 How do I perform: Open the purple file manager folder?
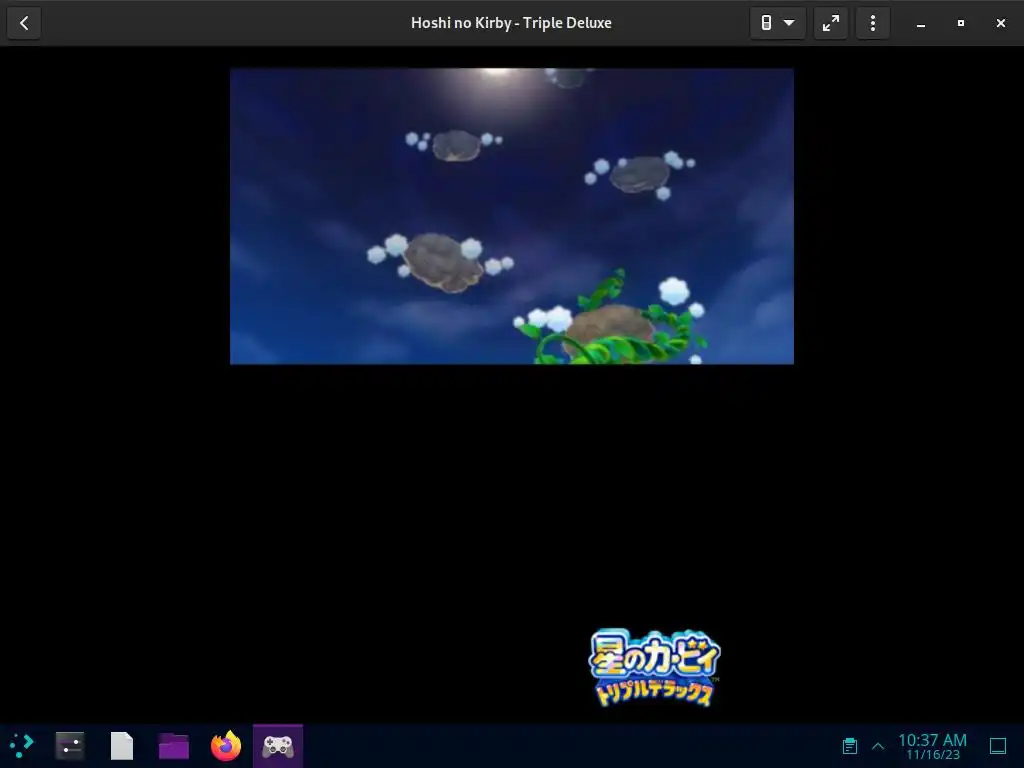click(174, 746)
